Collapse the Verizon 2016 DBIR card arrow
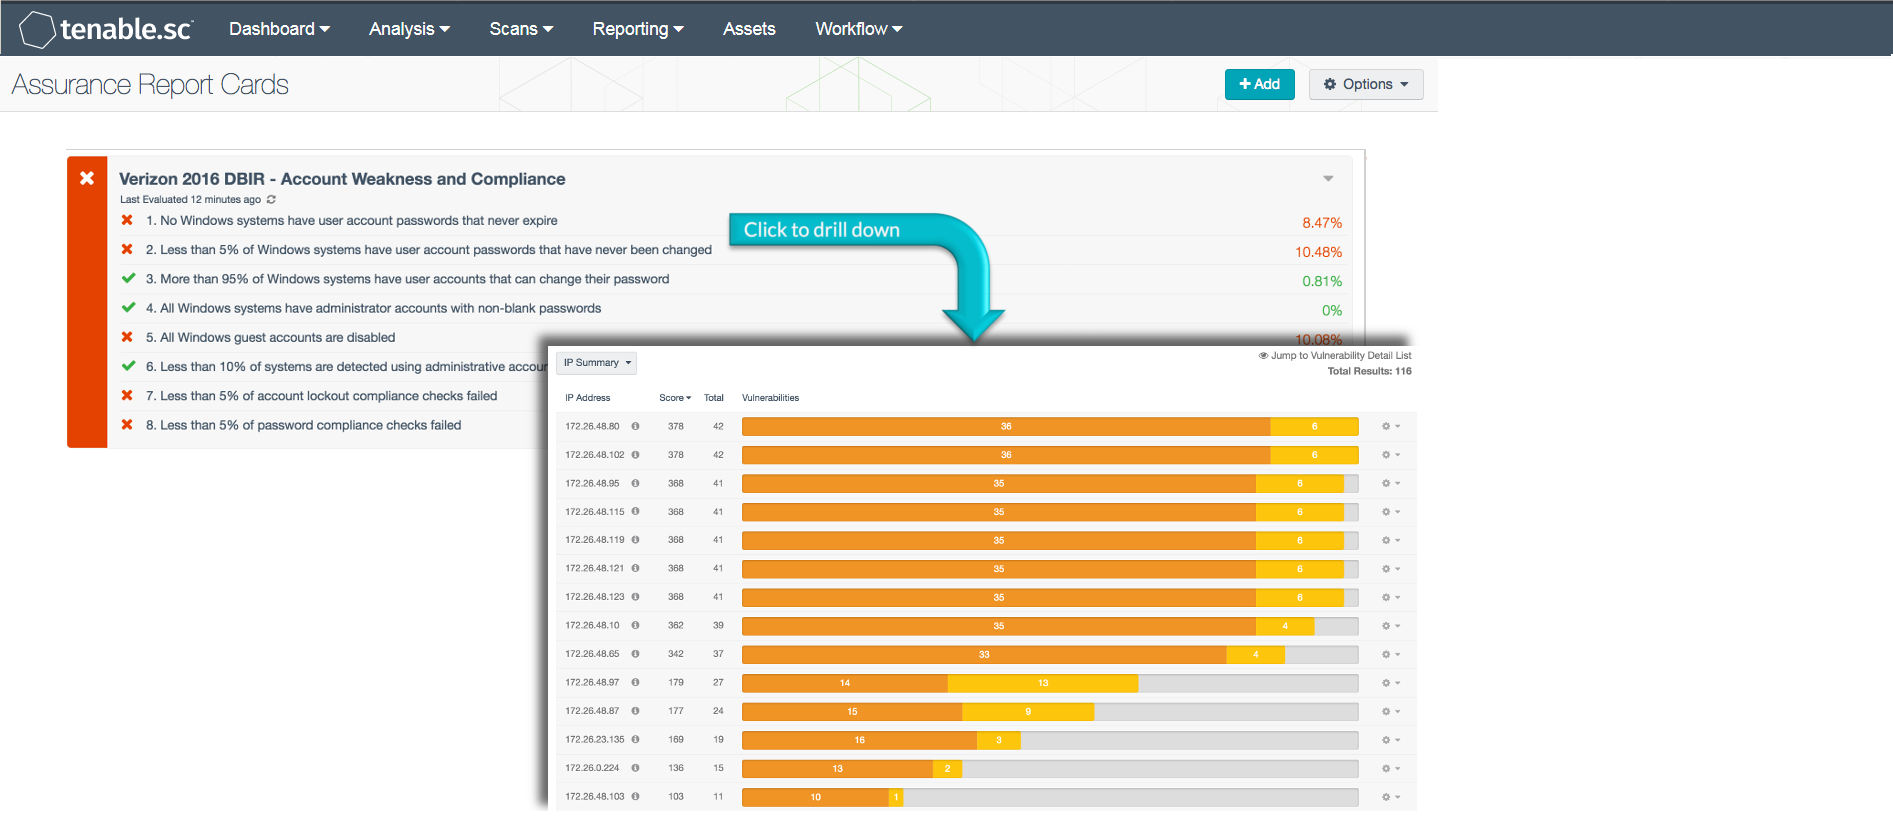Image resolution: width=1893 pixels, height=820 pixels. [1328, 179]
